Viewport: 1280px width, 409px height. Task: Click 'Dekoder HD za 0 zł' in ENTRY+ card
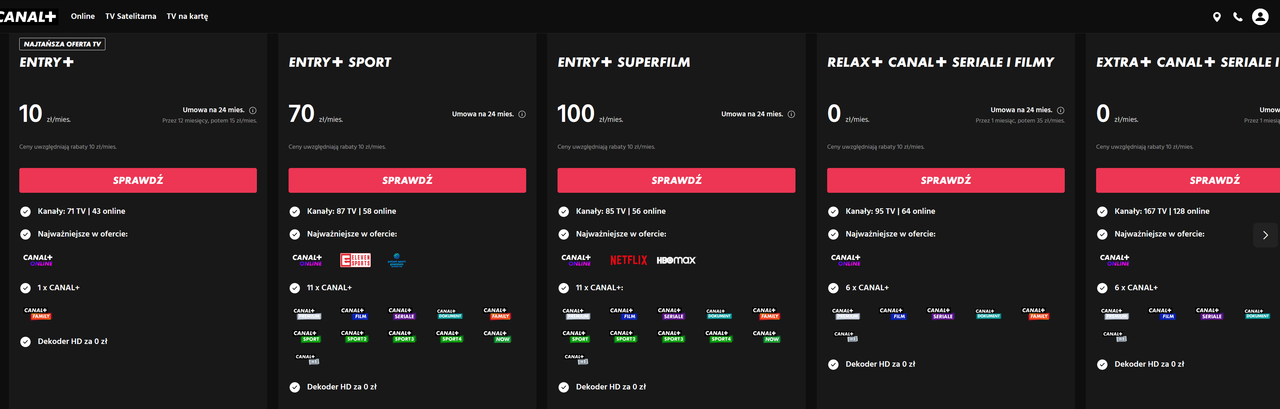72,341
